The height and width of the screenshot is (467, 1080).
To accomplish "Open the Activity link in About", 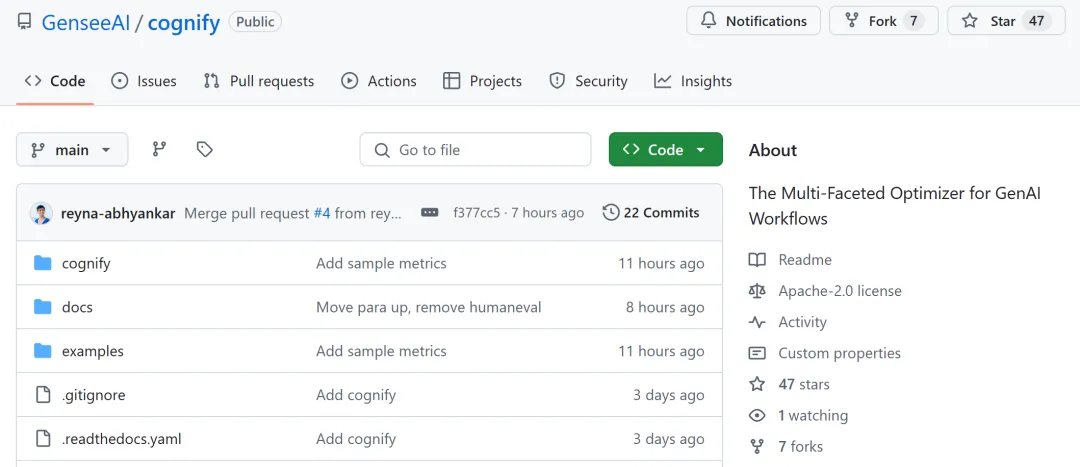I will click(x=802, y=322).
